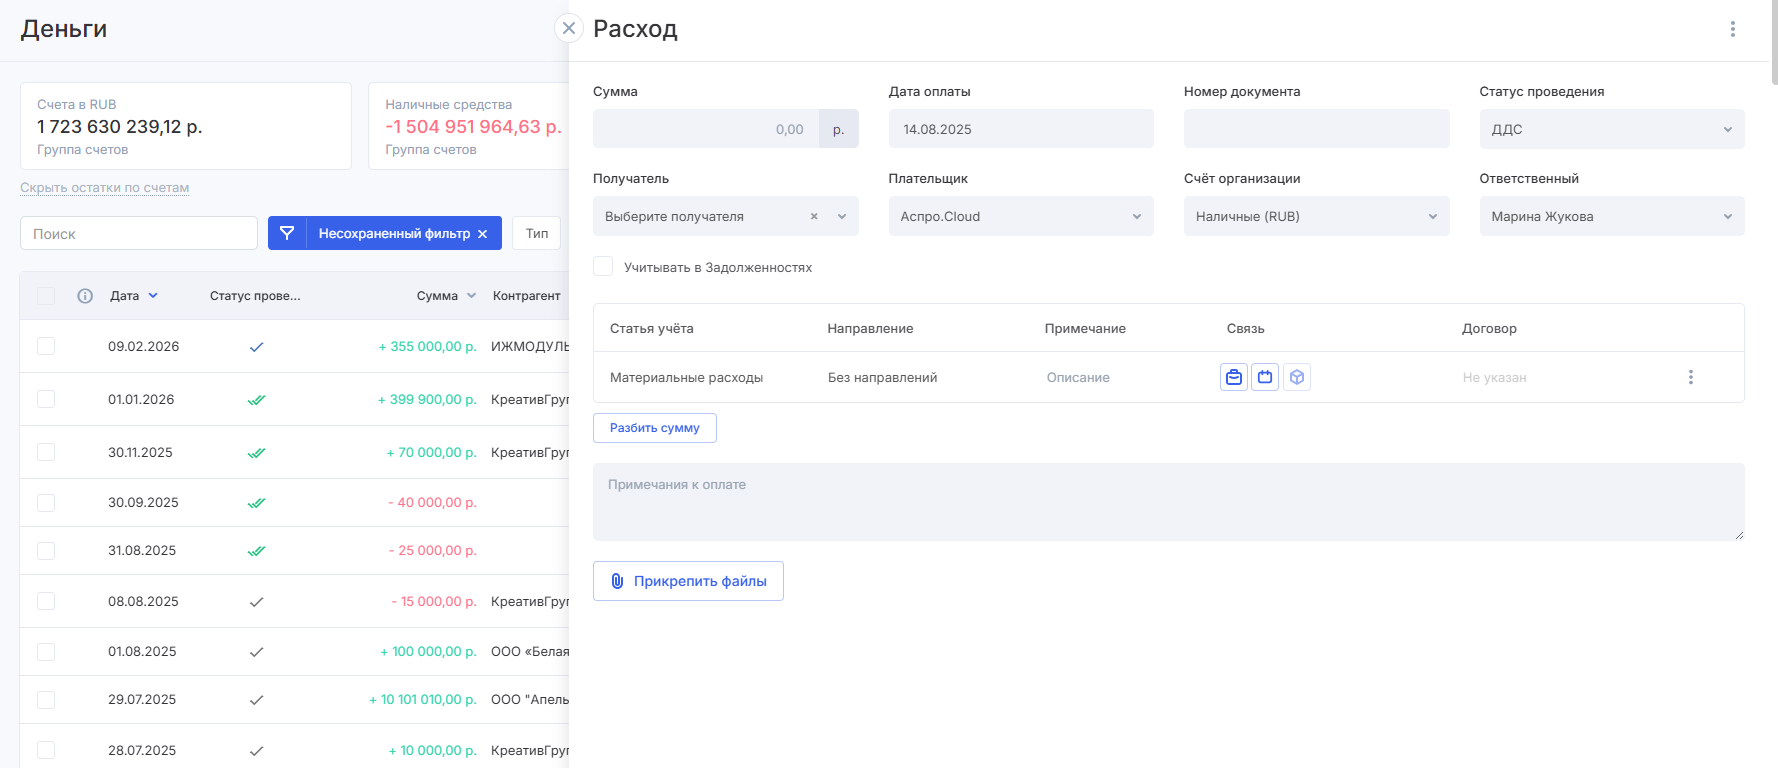The height and width of the screenshot is (768, 1778).
Task: Click Скрыть остатки по счетам link
Action: tap(104, 188)
